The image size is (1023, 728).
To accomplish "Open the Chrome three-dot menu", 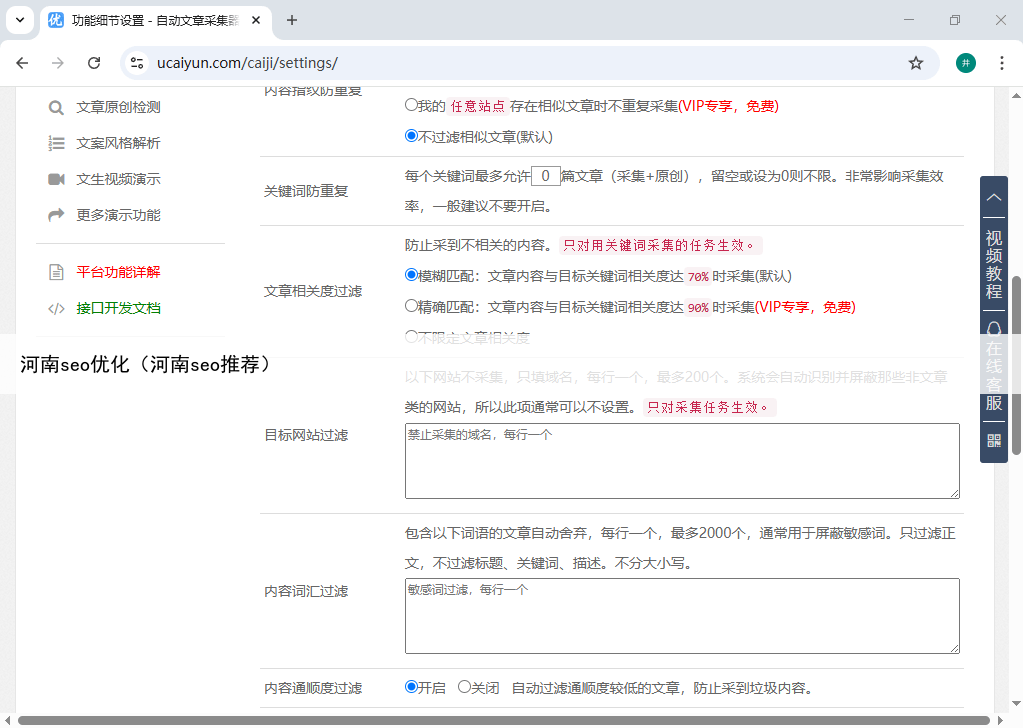I will 1001,63.
